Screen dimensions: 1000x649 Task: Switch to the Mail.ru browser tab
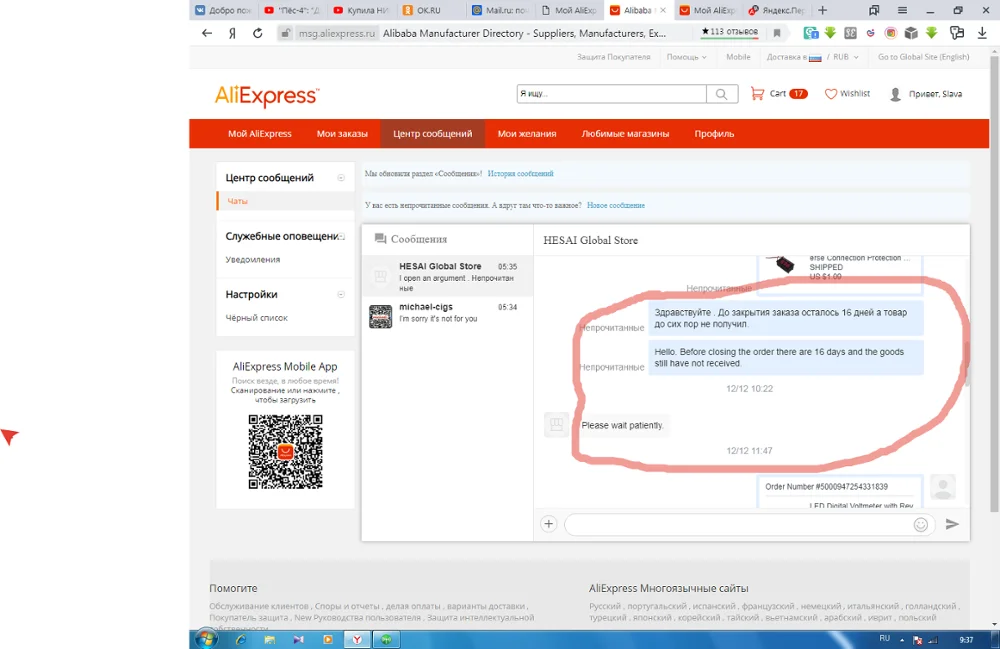coord(500,10)
